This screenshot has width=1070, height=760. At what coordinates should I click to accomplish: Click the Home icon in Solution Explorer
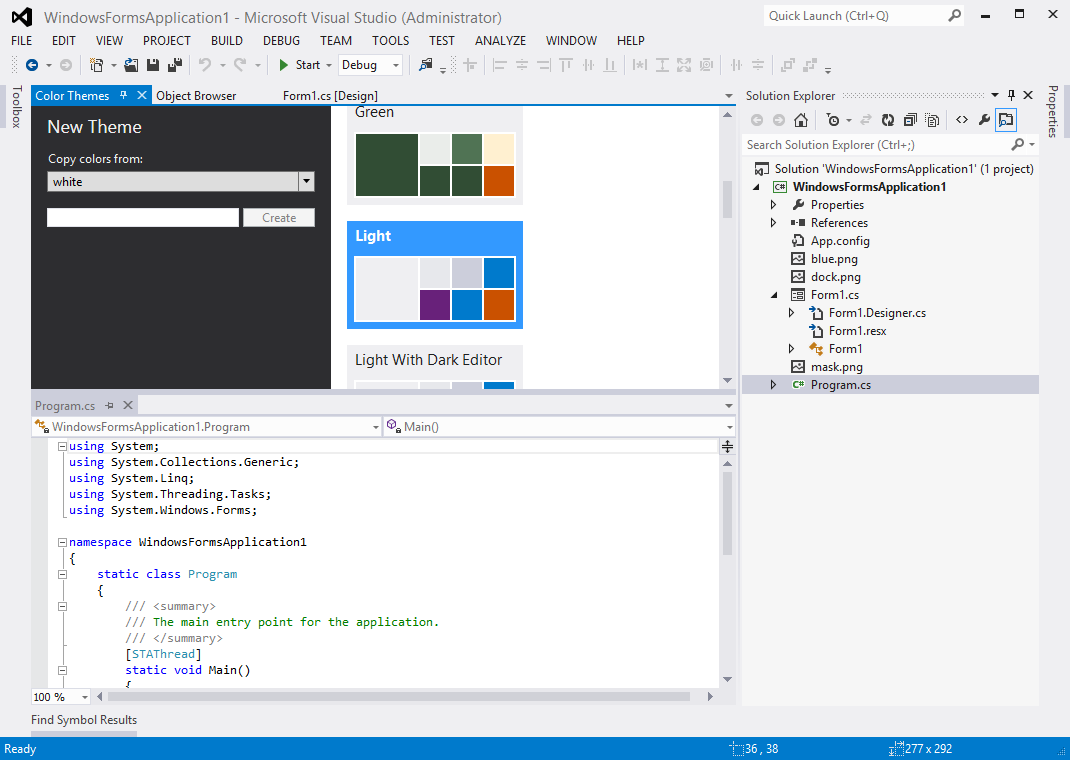tap(800, 119)
